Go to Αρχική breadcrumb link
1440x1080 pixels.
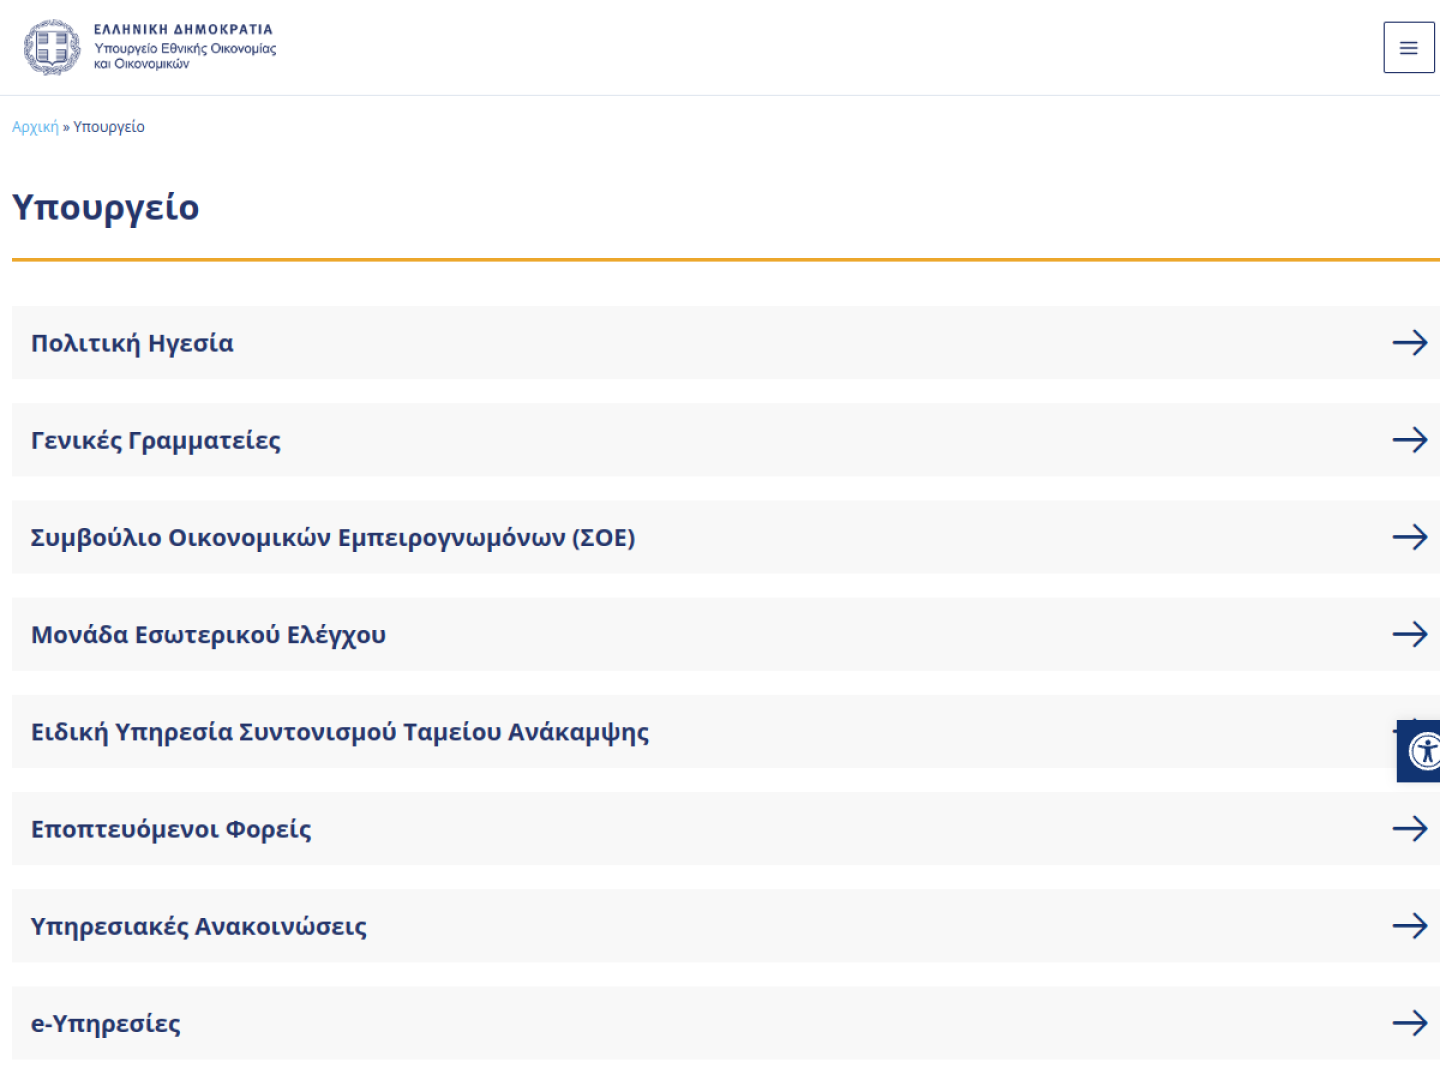pyautogui.click(x=35, y=127)
